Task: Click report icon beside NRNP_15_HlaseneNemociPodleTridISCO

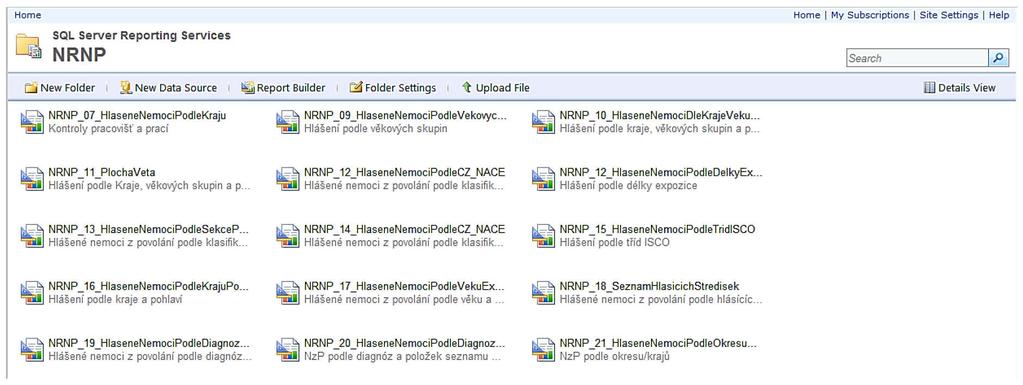Action: (543, 236)
